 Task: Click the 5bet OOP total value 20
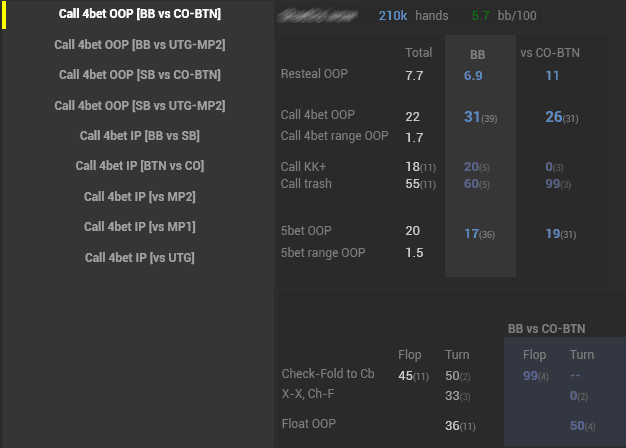(x=413, y=231)
